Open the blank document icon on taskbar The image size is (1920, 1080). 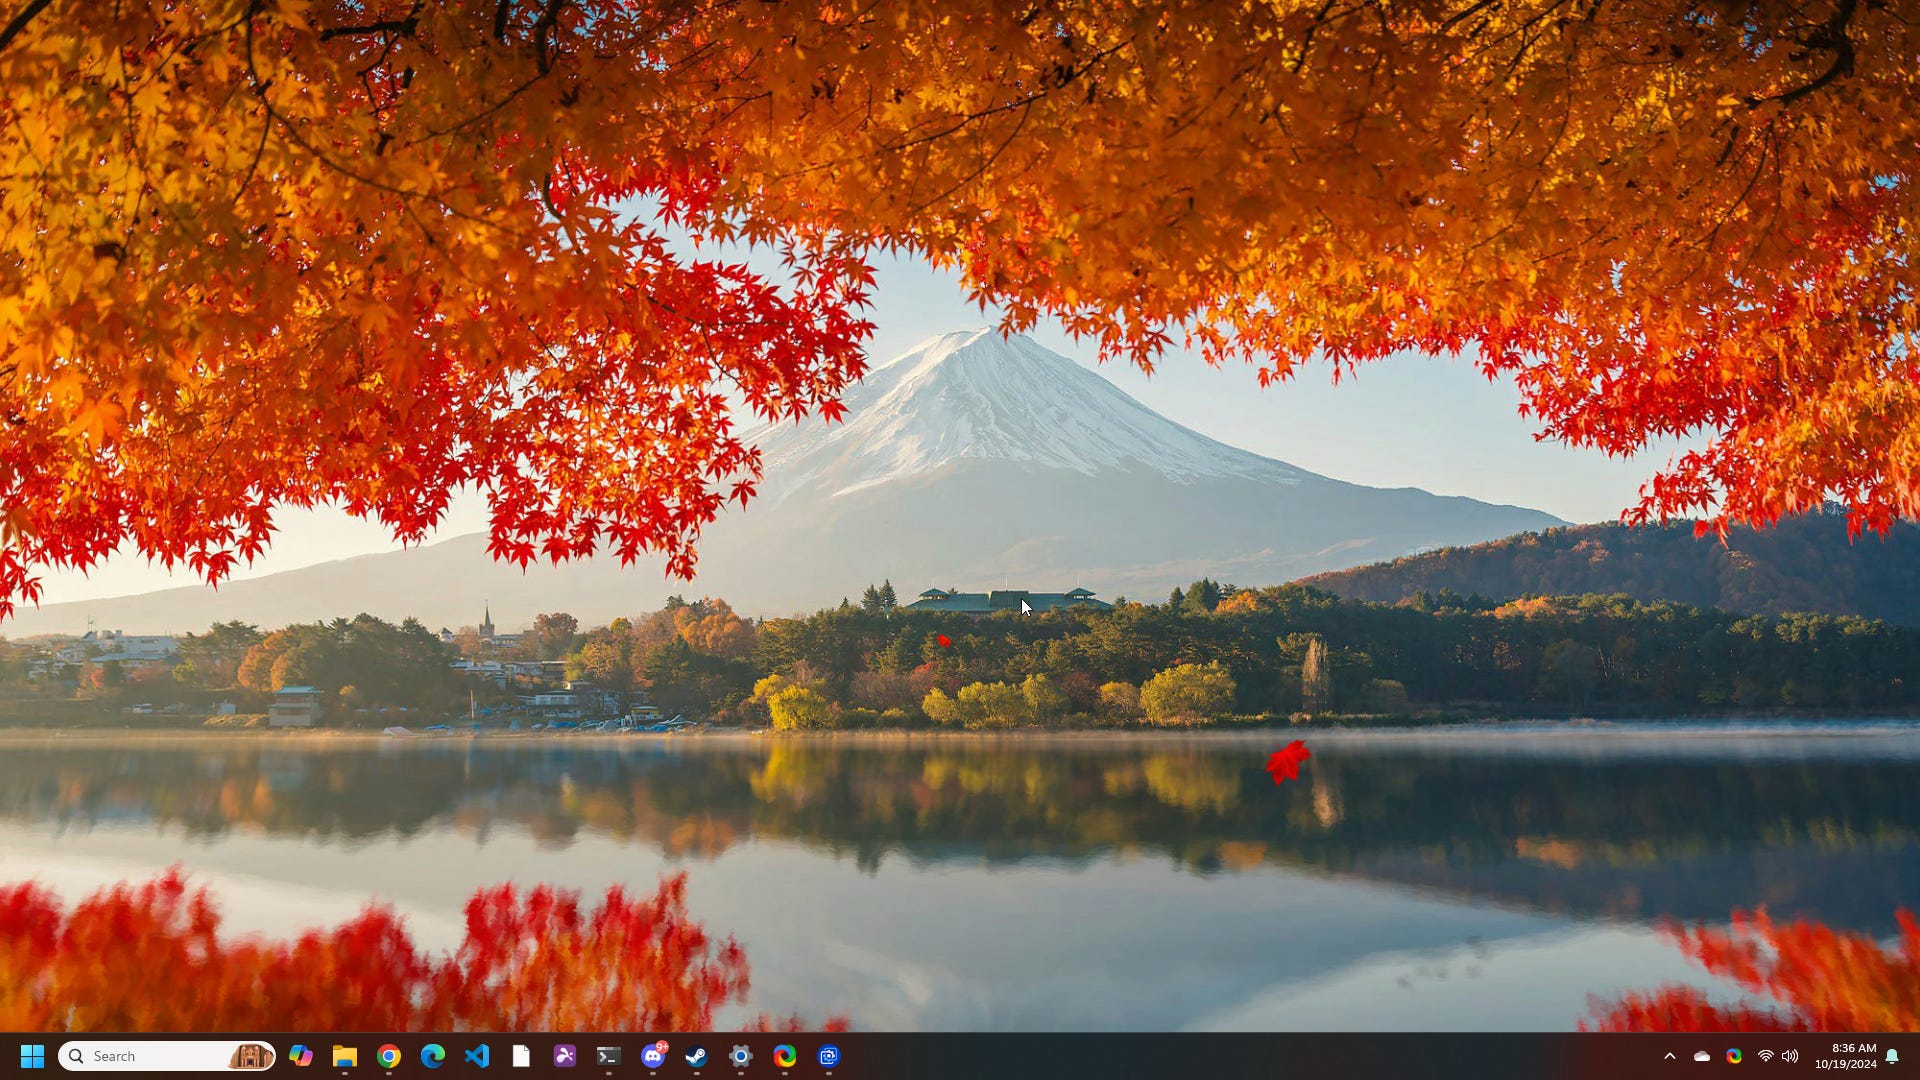(x=521, y=1056)
